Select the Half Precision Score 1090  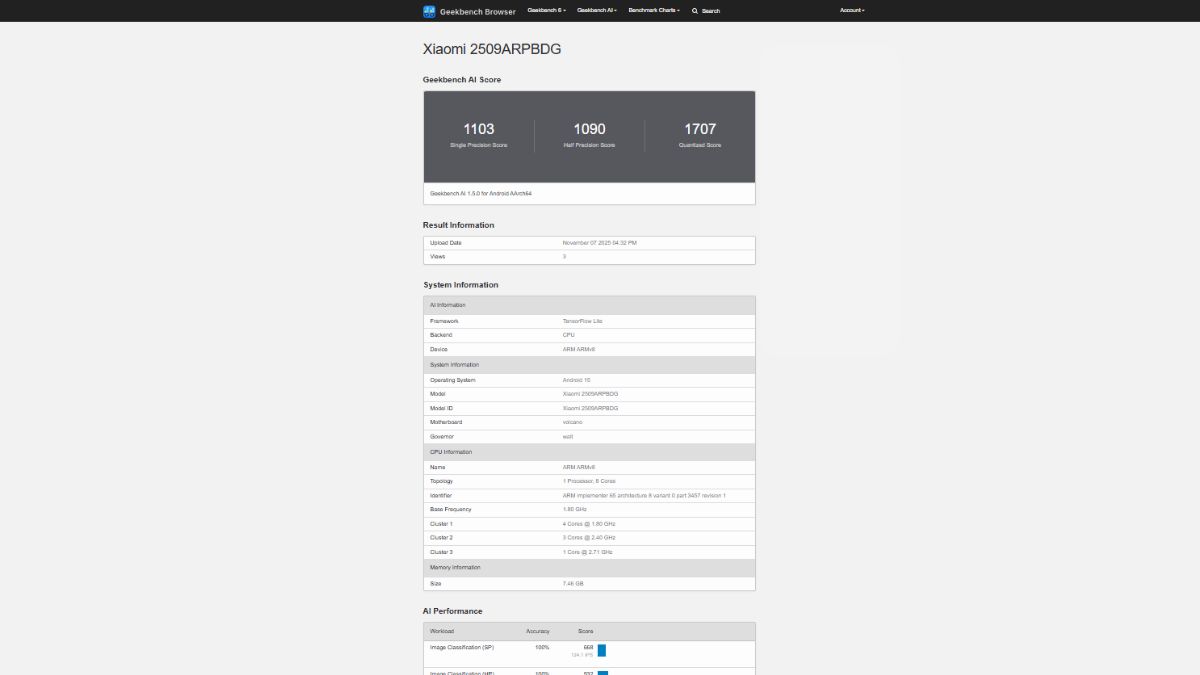pyautogui.click(x=589, y=129)
